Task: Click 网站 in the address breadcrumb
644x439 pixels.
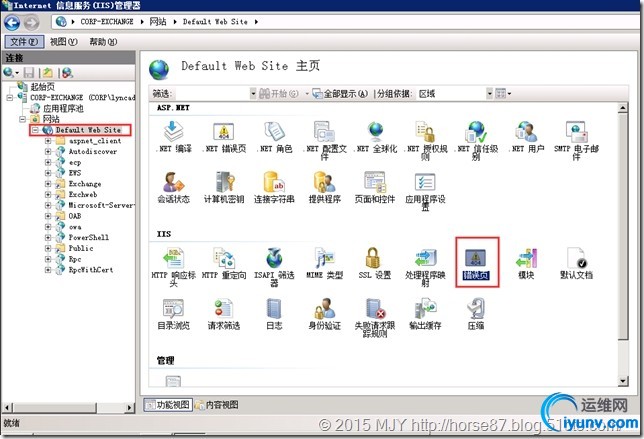Action: tap(158, 22)
